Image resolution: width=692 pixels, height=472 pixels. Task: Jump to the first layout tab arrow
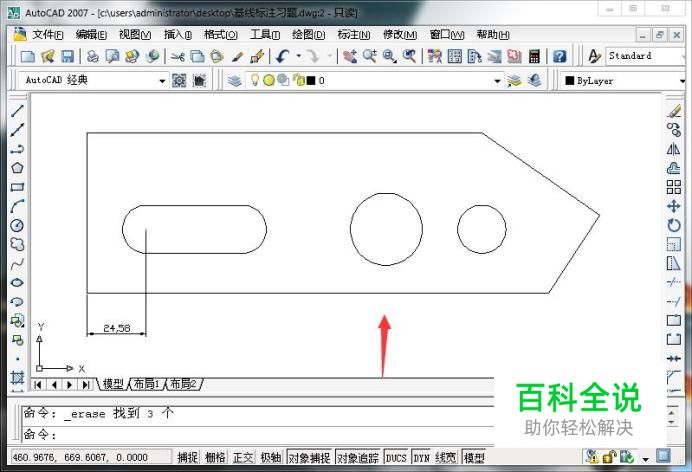pyautogui.click(x=38, y=385)
